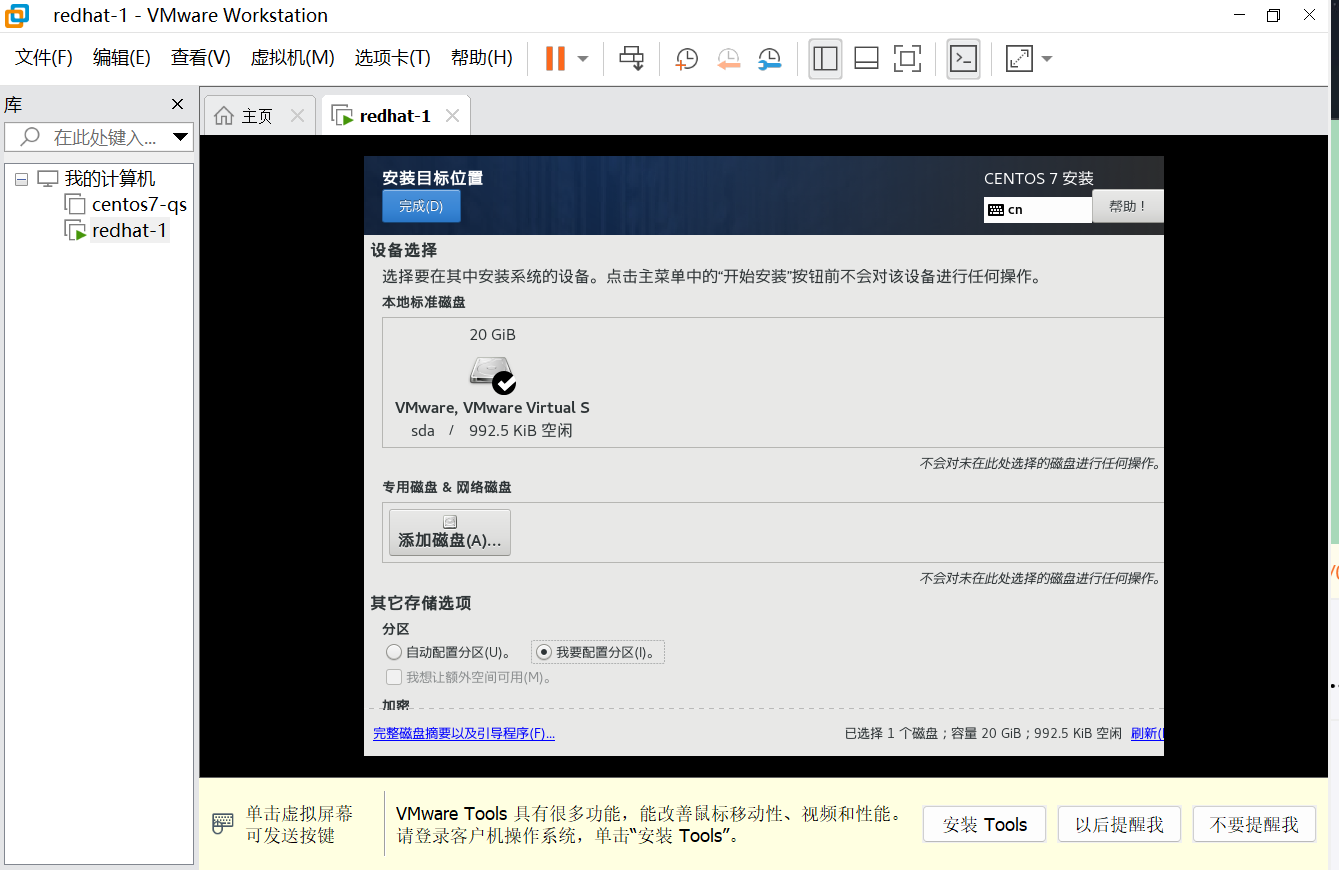
Task: Check the make additional space available box
Action: (x=394, y=677)
